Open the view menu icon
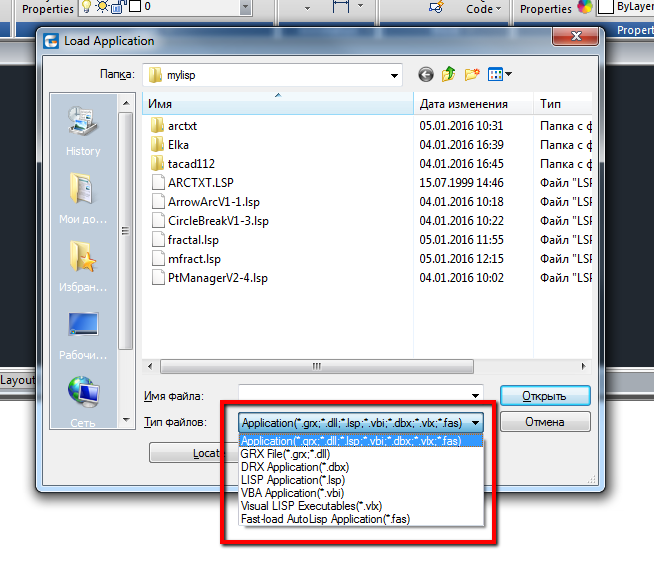 [x=500, y=74]
